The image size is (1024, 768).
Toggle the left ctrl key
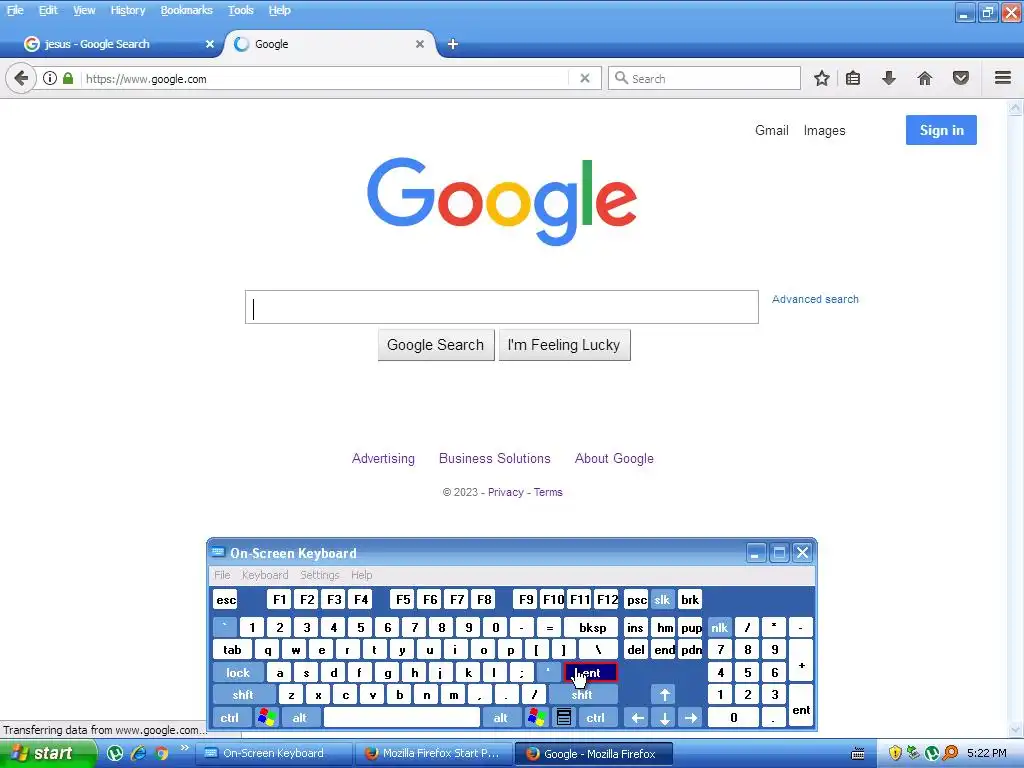[x=230, y=718]
